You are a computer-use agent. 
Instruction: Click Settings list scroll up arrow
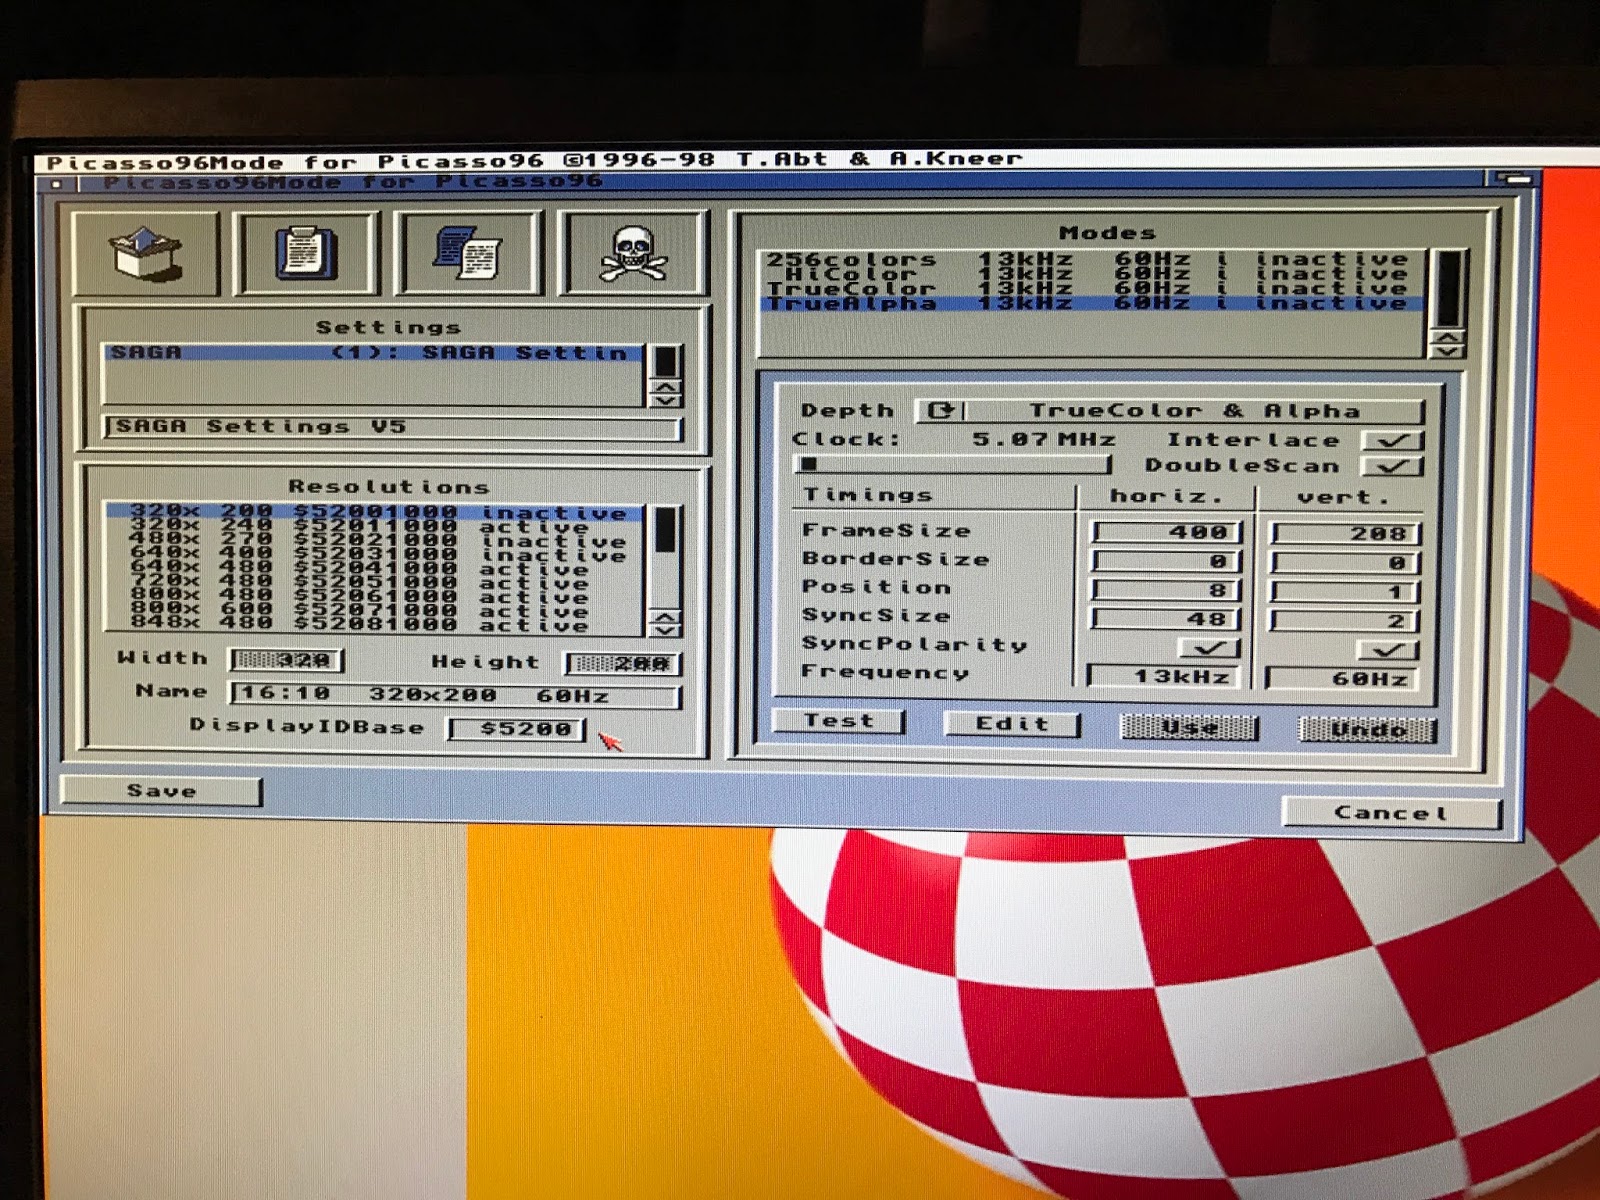click(x=666, y=386)
